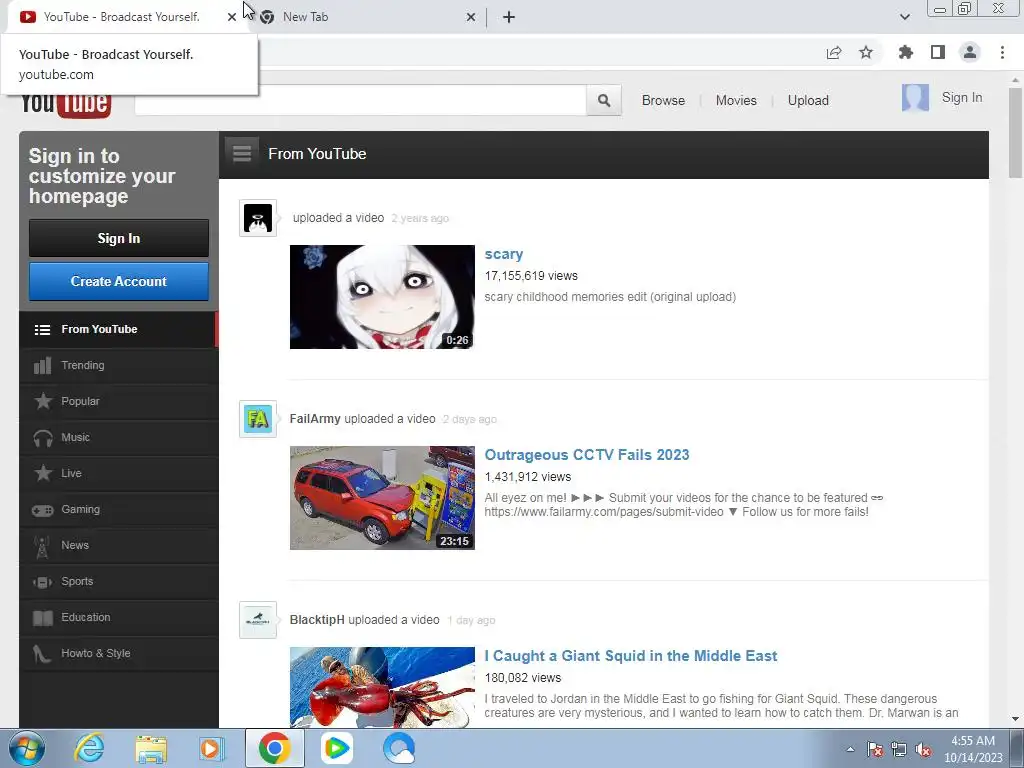Click the taskbar clock showing 4:55 AM
This screenshot has width=1024, height=768.
pos(972,749)
